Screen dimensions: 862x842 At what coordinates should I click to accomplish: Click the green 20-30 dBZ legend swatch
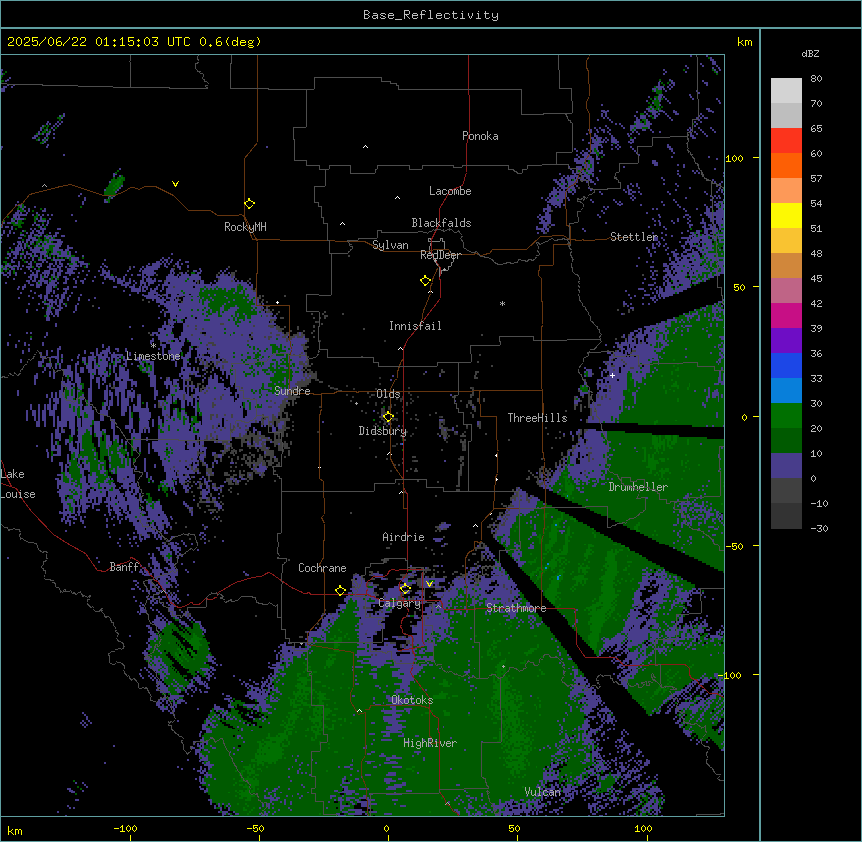click(786, 416)
